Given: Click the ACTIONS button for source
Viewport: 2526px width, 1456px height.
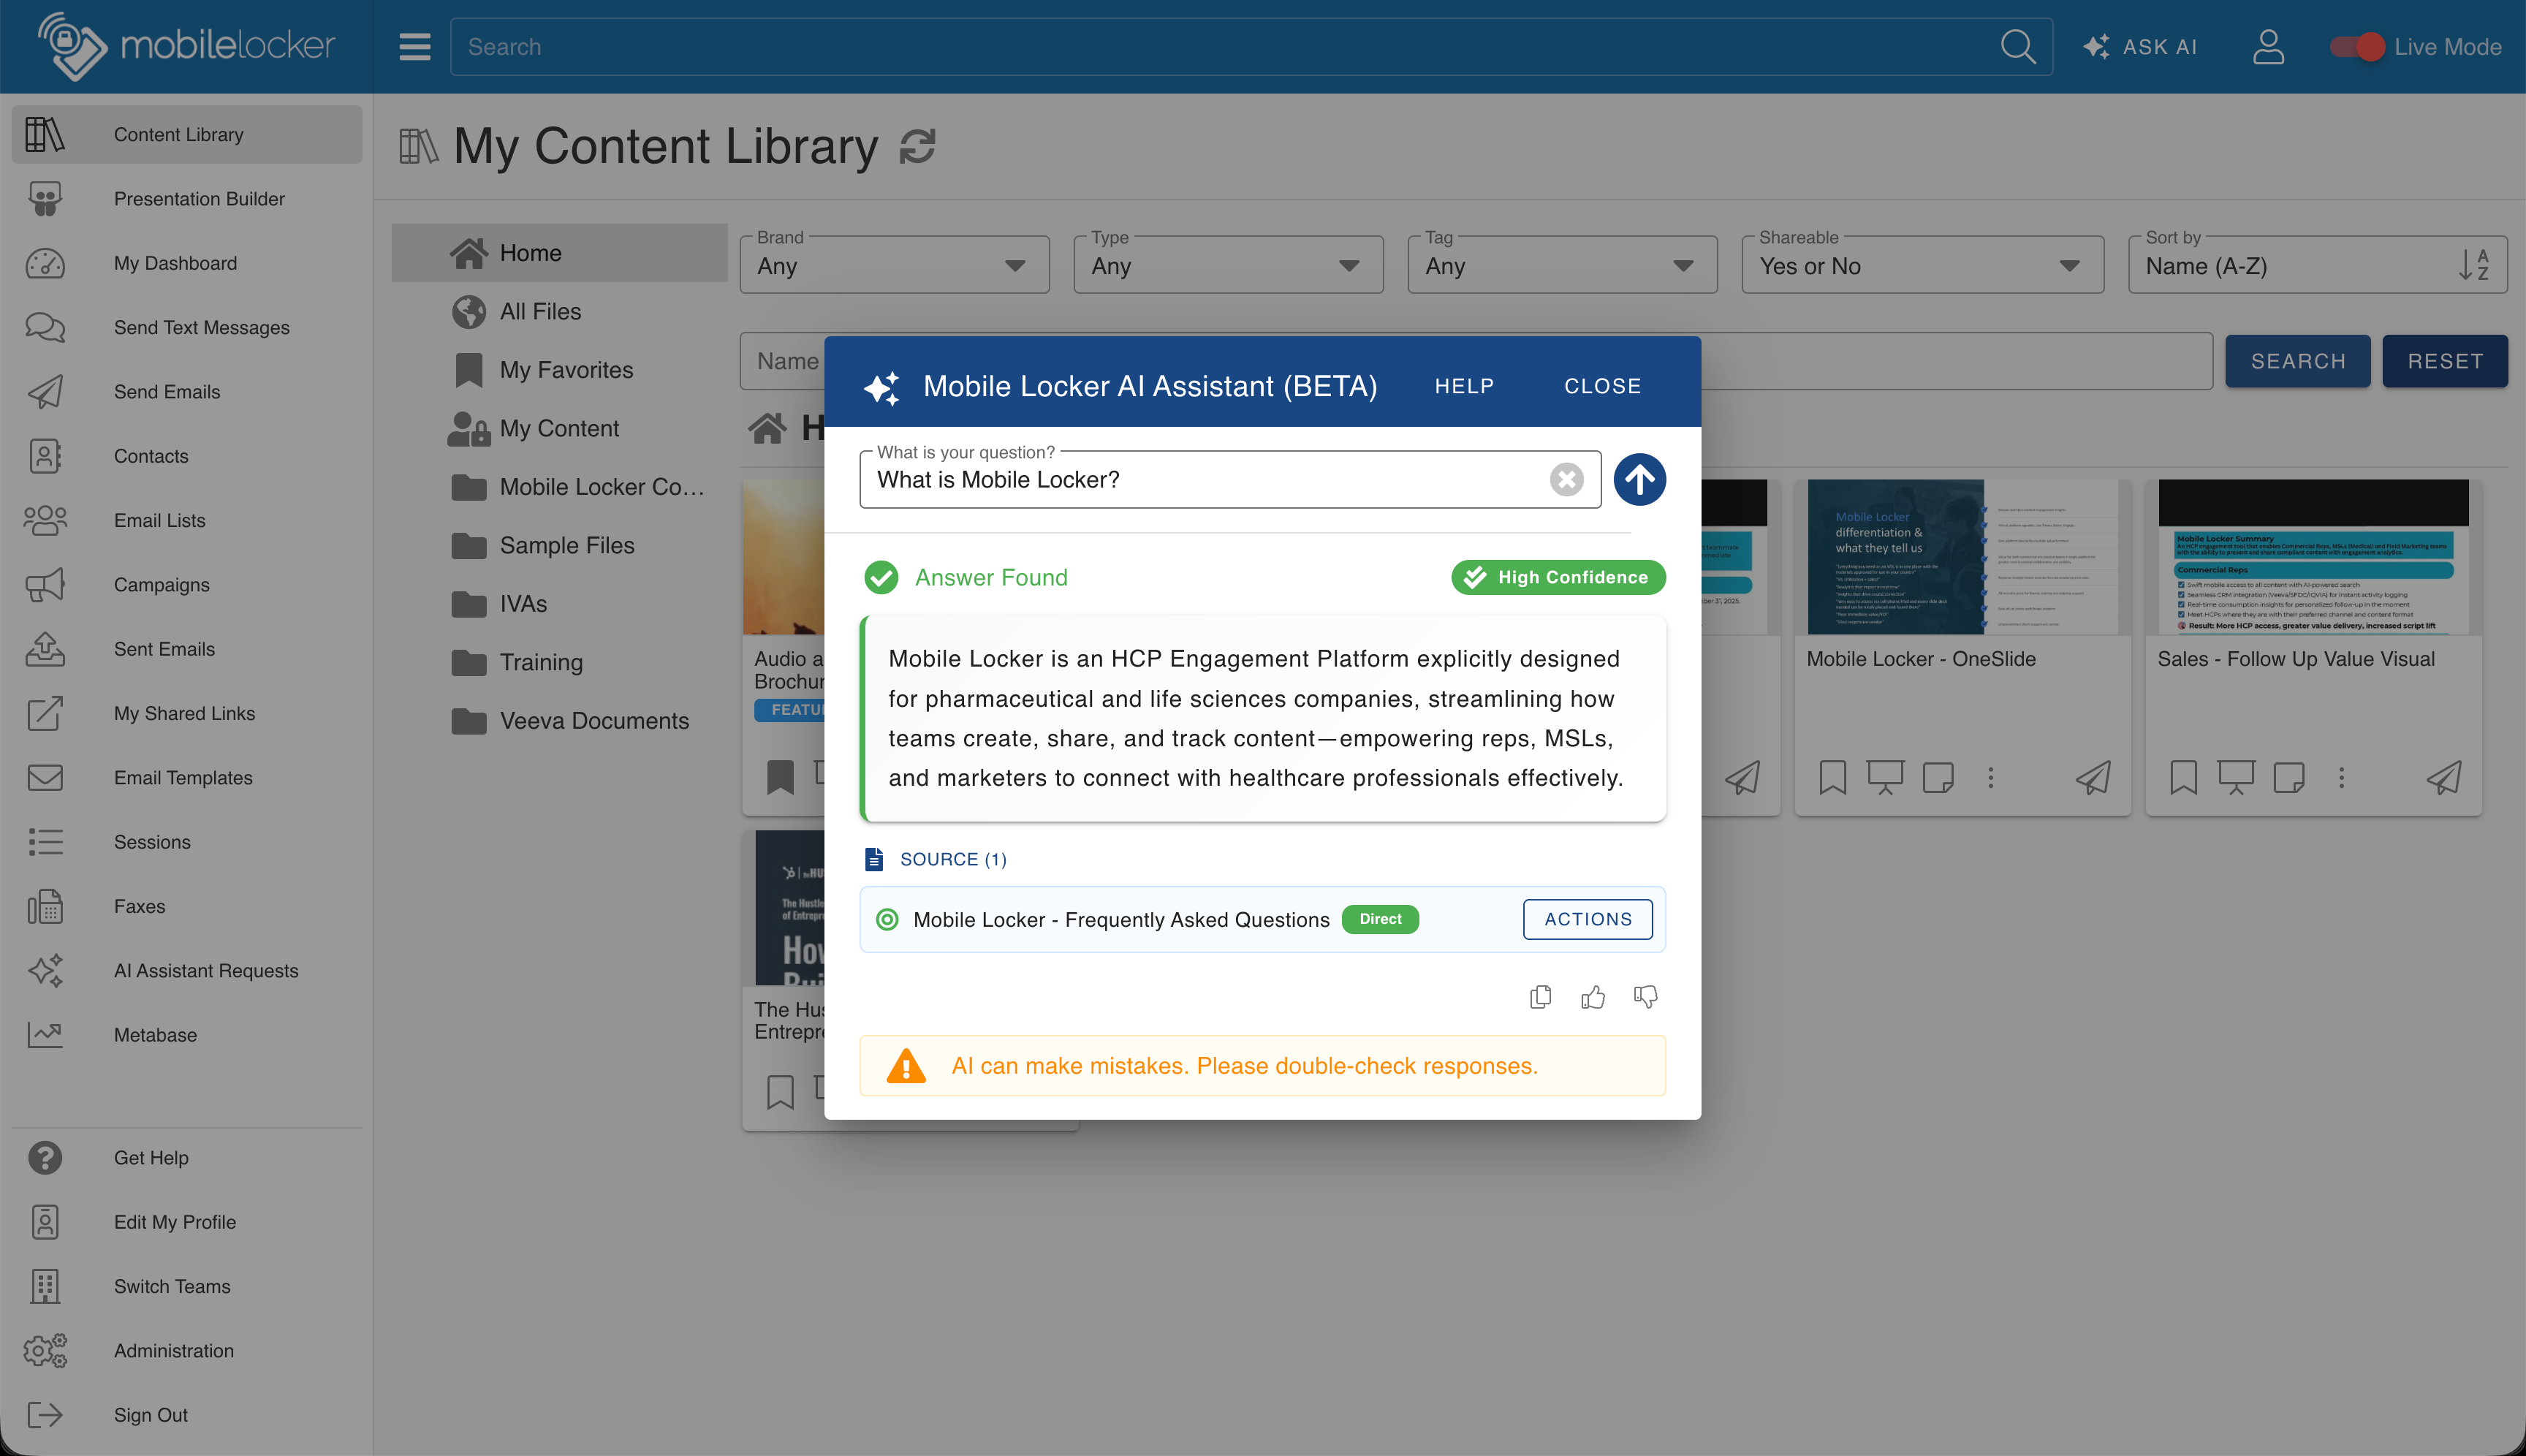Looking at the screenshot, I should tap(1587, 919).
